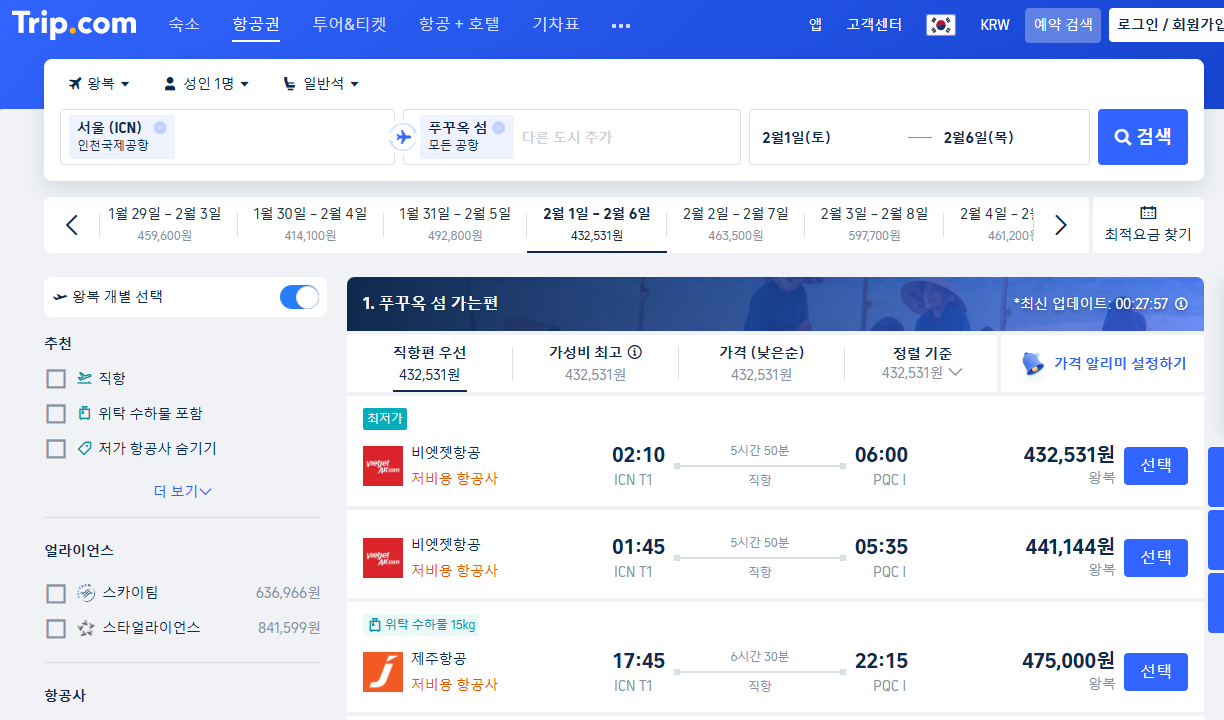Select the 1월 30일 - 2월 4일 date tab
1224x720 pixels.
(310, 225)
